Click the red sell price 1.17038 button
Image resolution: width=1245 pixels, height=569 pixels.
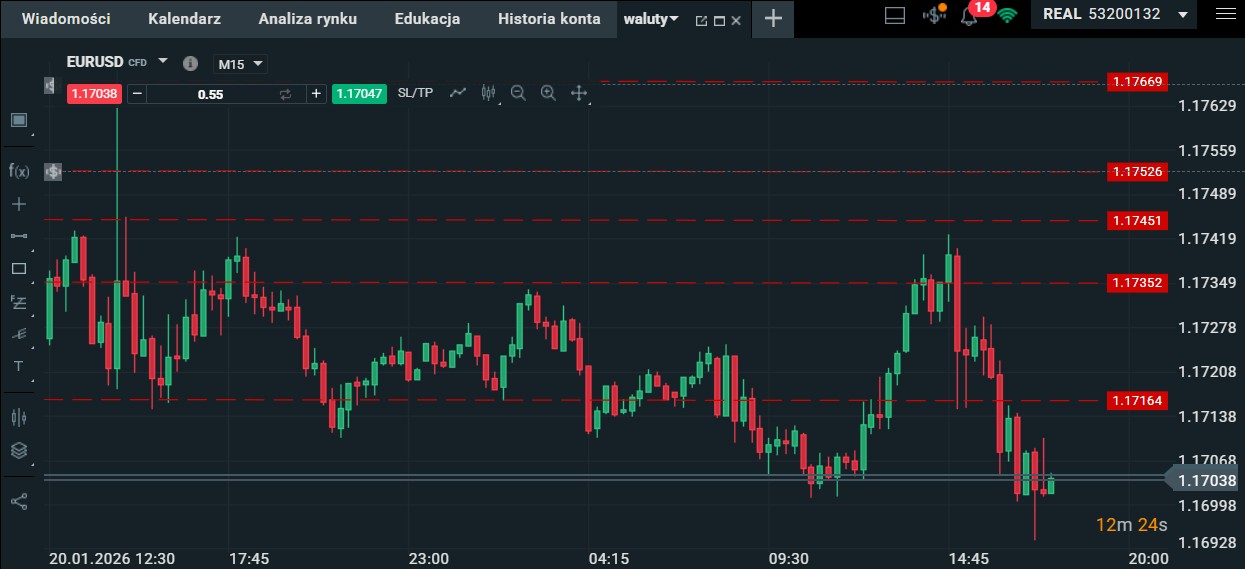[x=94, y=94]
